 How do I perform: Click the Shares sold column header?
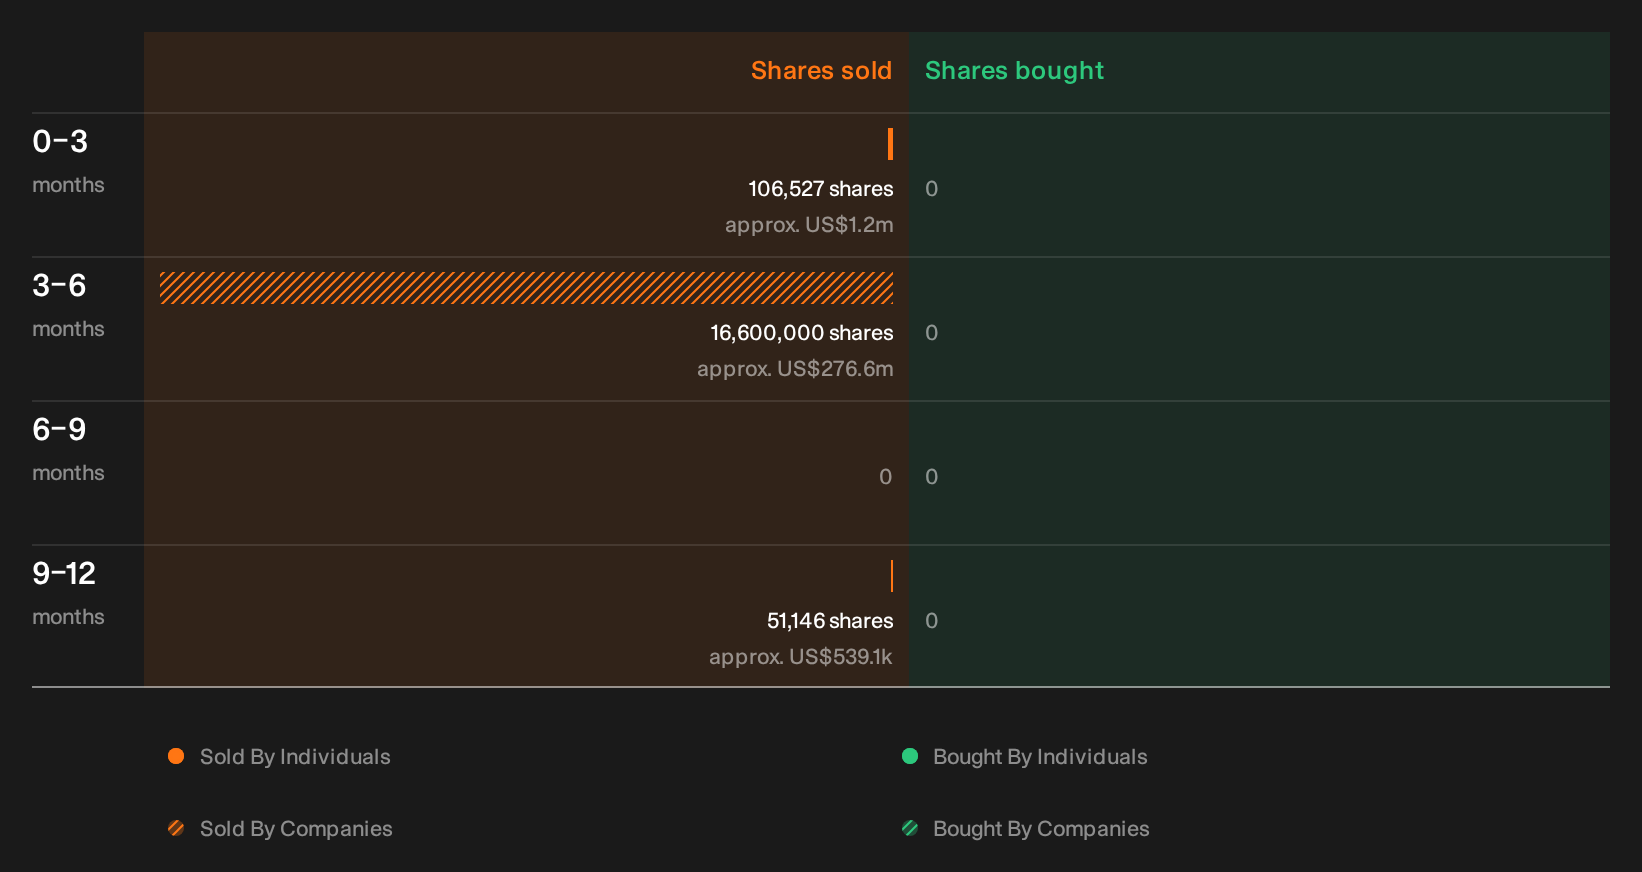pos(821,71)
